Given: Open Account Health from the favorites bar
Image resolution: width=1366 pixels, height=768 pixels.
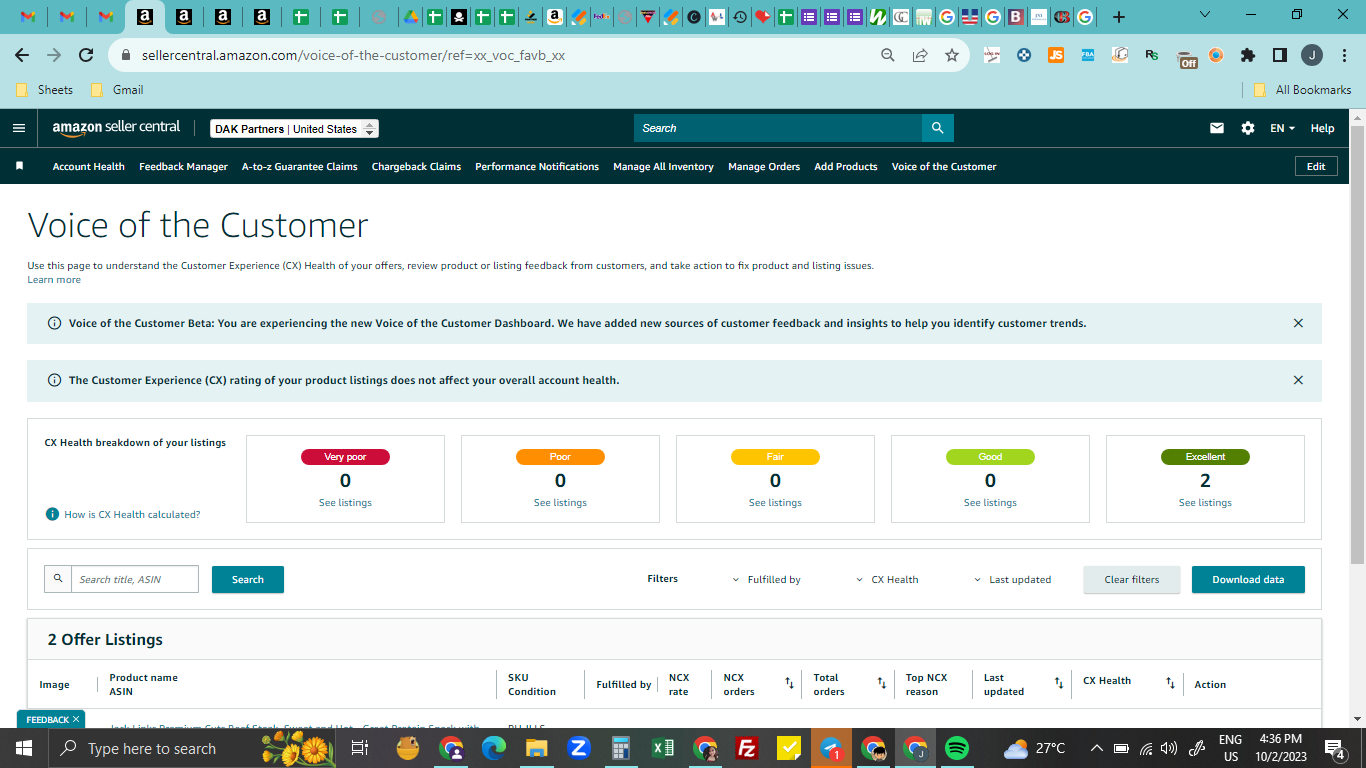Looking at the screenshot, I should click(x=89, y=166).
